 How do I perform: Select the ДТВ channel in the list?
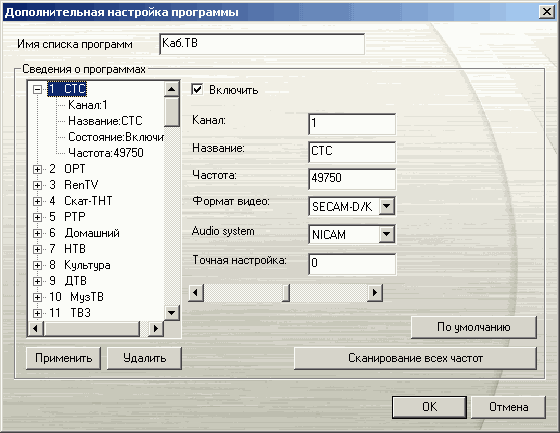(68, 281)
